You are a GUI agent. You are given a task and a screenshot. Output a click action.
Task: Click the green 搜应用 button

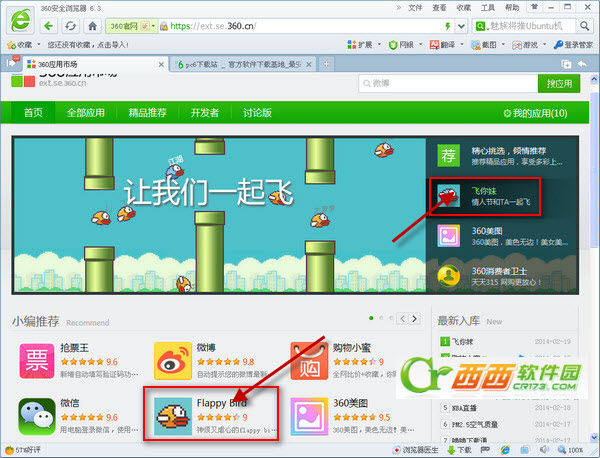tap(559, 83)
